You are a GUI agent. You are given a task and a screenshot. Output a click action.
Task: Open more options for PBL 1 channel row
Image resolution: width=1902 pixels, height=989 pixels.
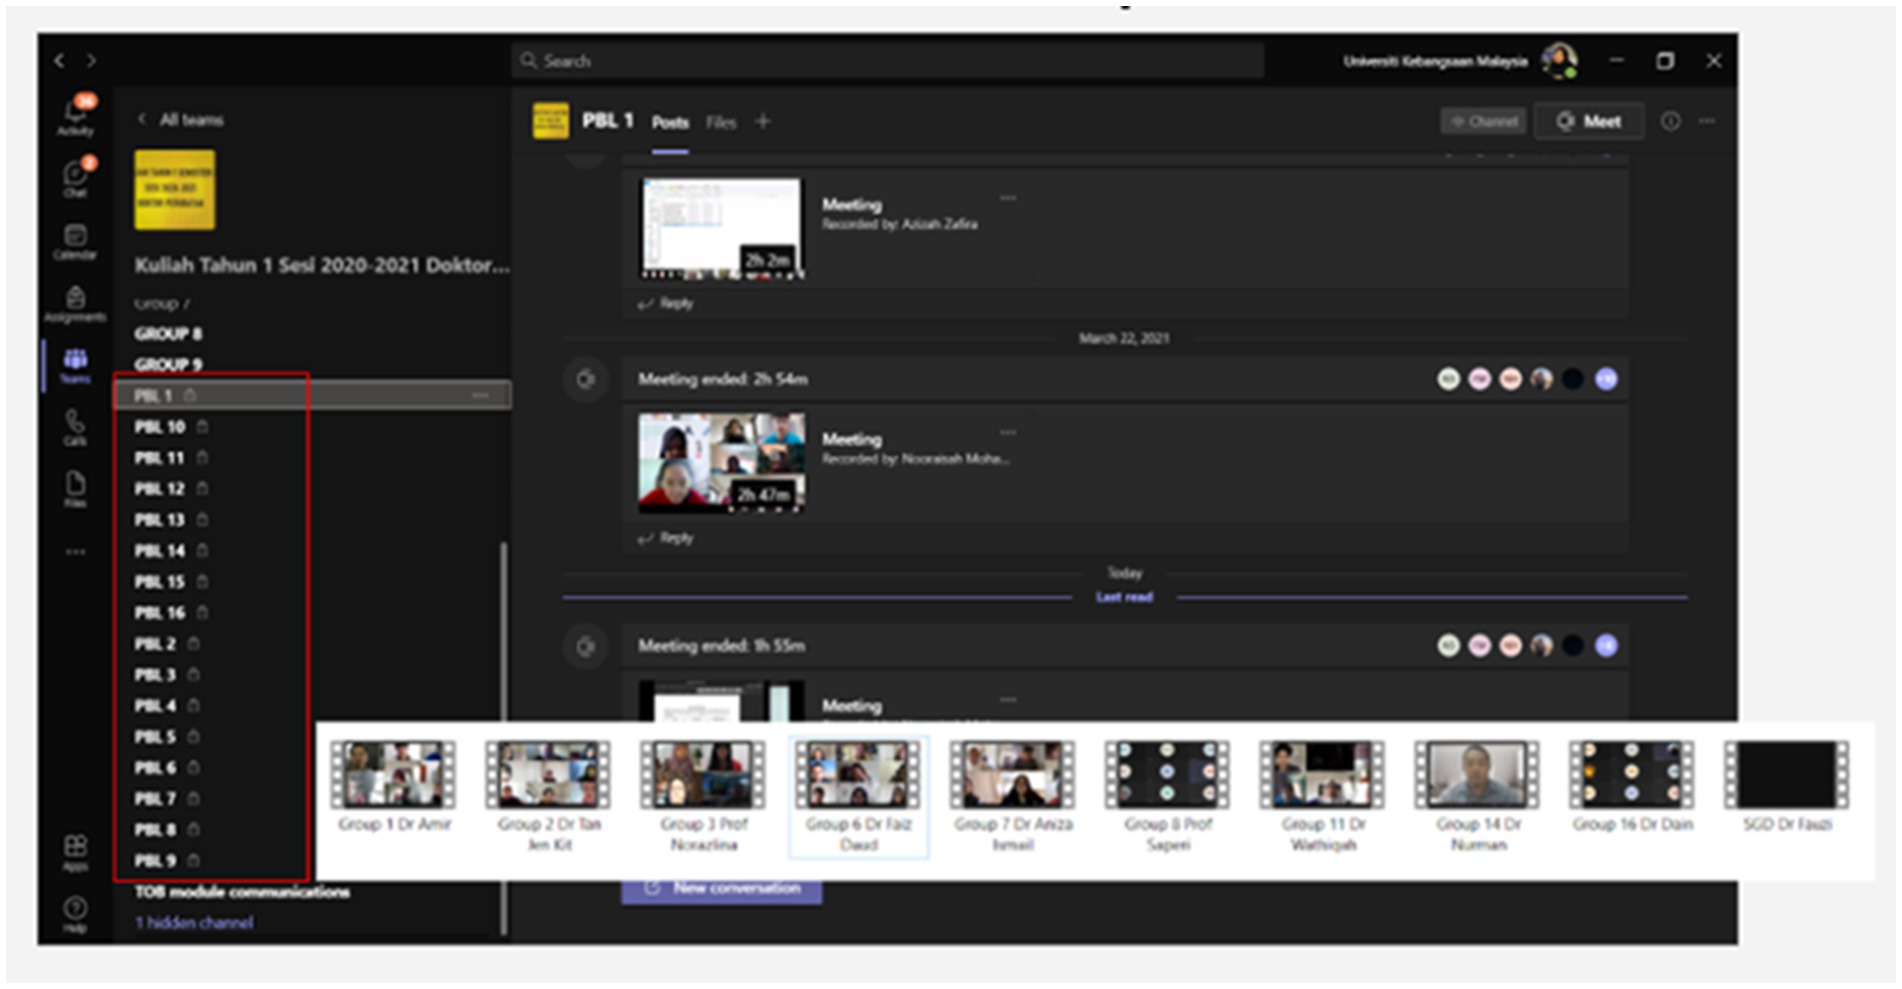(x=481, y=395)
